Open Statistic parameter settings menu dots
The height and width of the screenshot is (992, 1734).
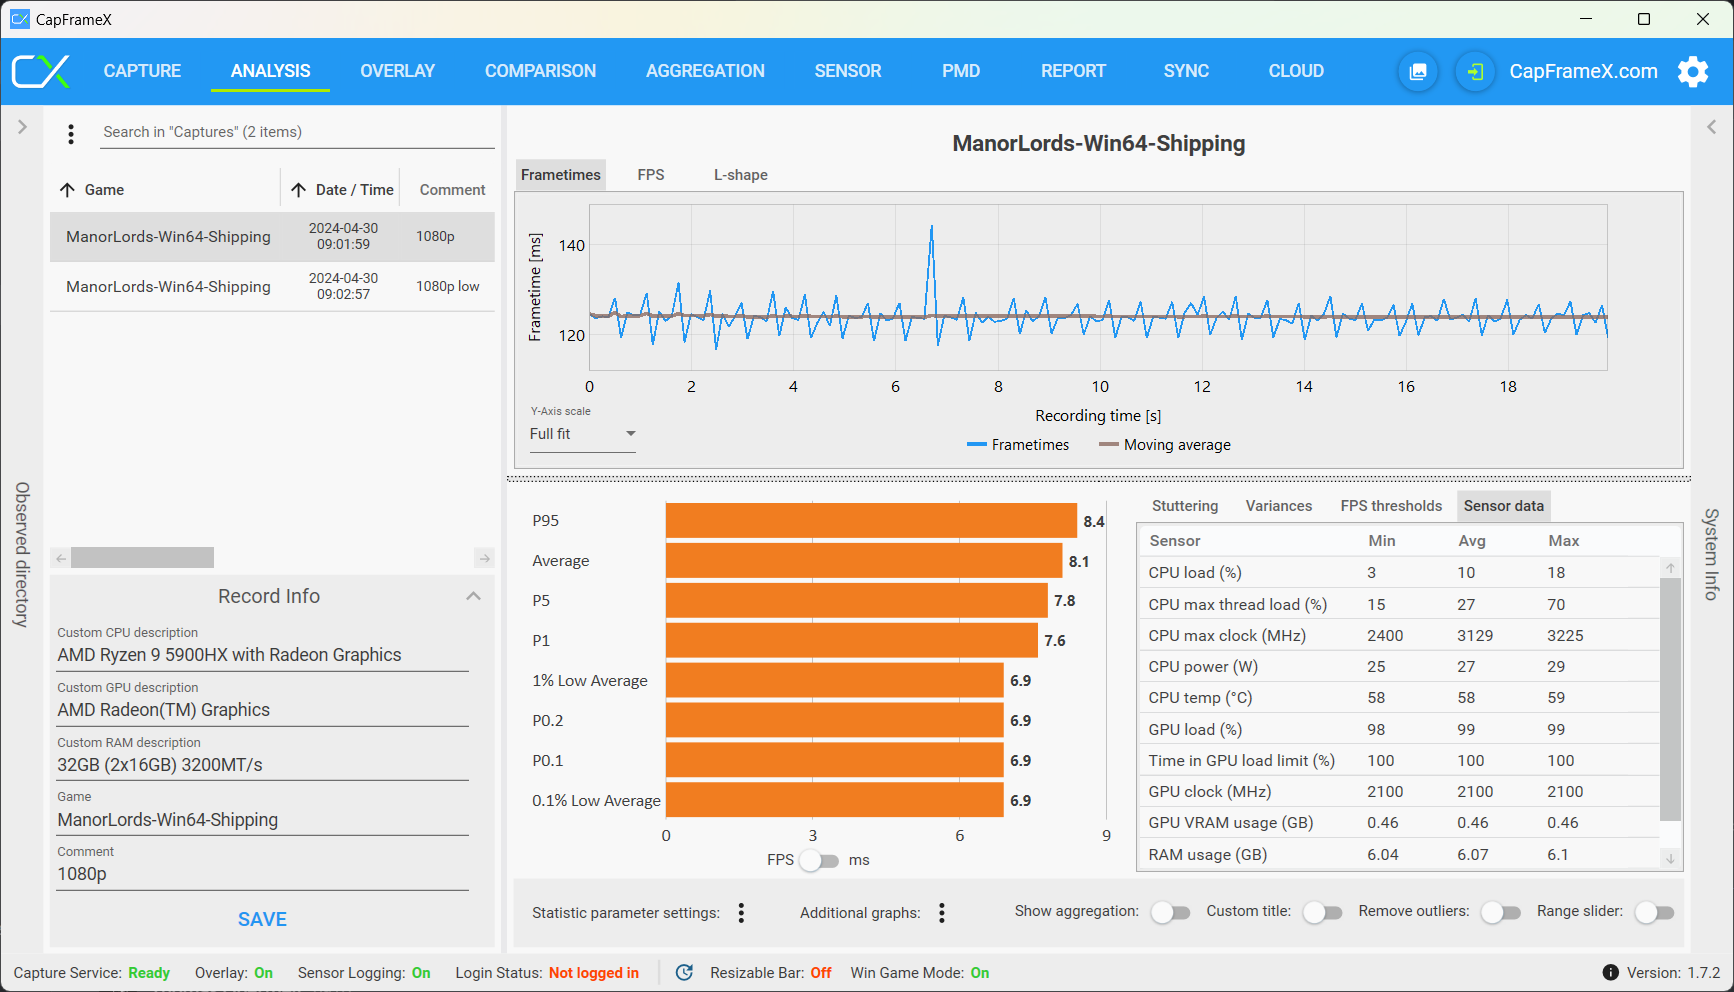[741, 912]
